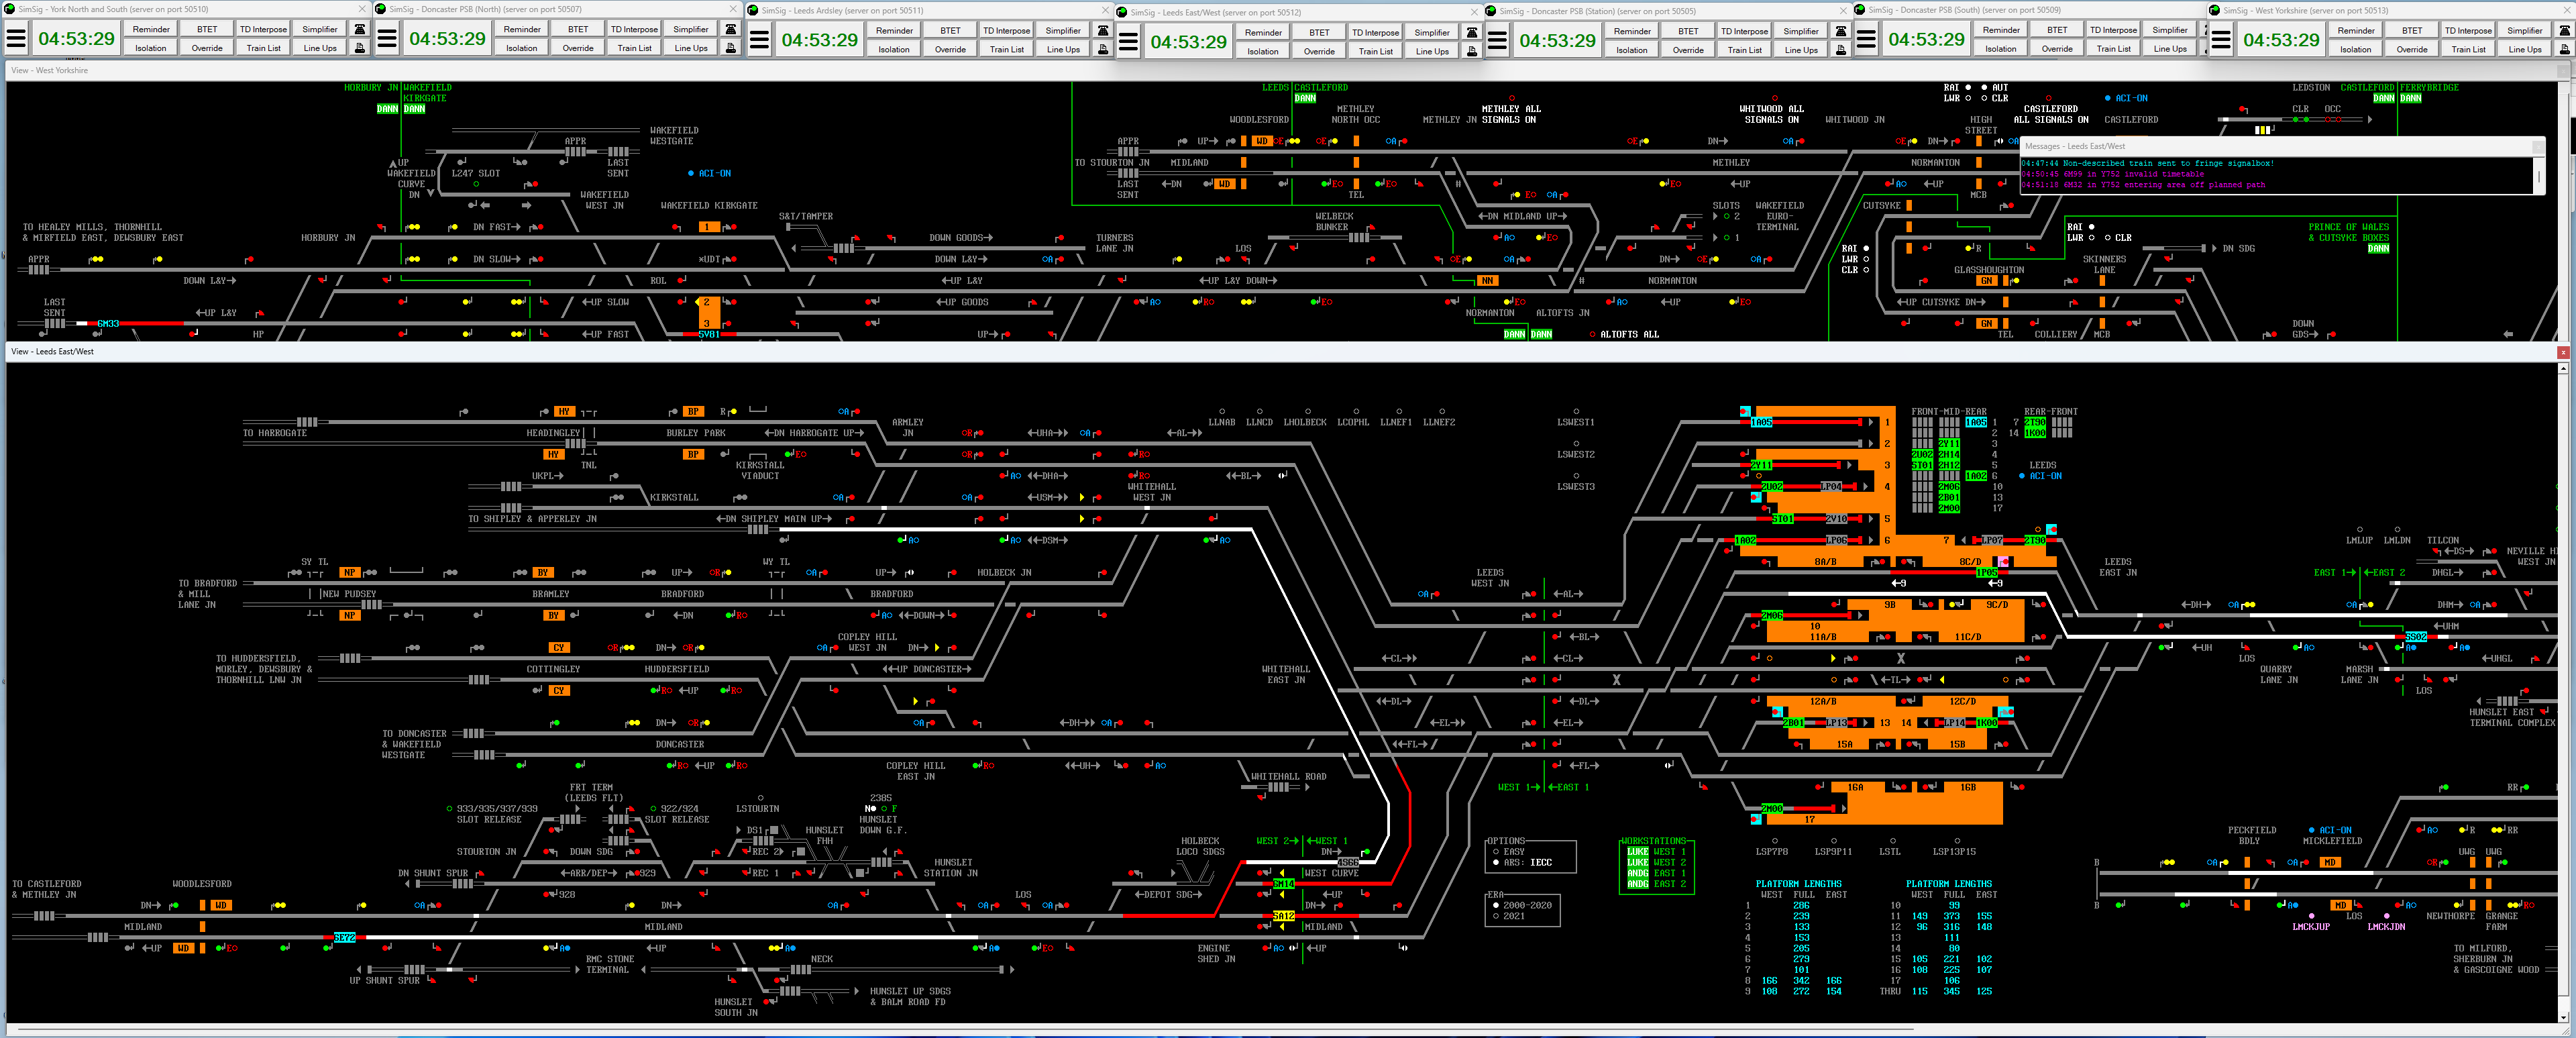This screenshot has width=2576, height=1038.
Task: Click SimSig app icon in York North and South title
Action: click(10, 9)
